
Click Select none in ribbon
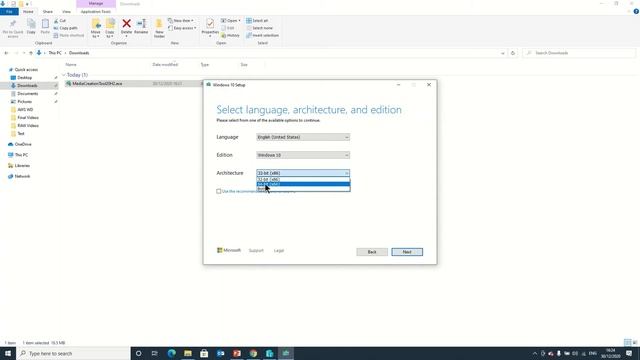[260, 28]
